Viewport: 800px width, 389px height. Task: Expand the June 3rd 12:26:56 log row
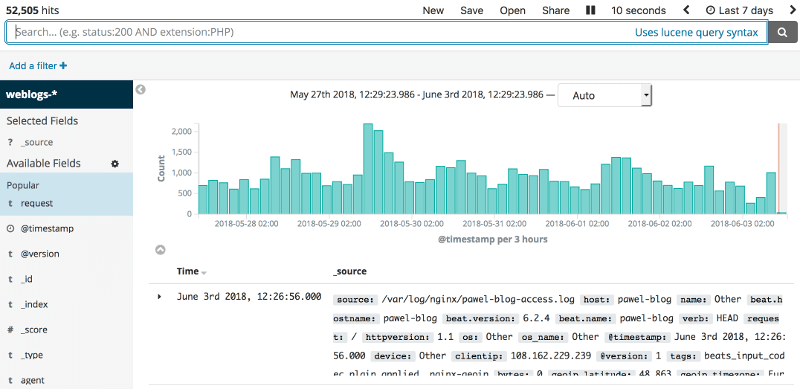click(x=159, y=297)
